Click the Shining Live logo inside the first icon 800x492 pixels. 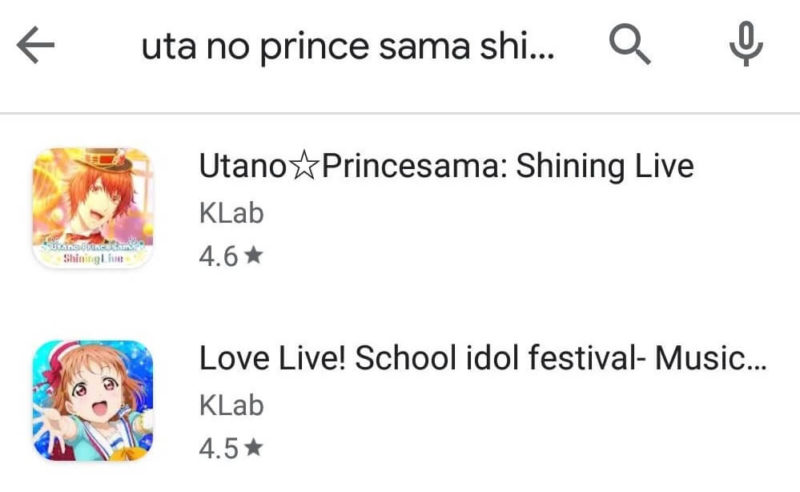pos(92,252)
